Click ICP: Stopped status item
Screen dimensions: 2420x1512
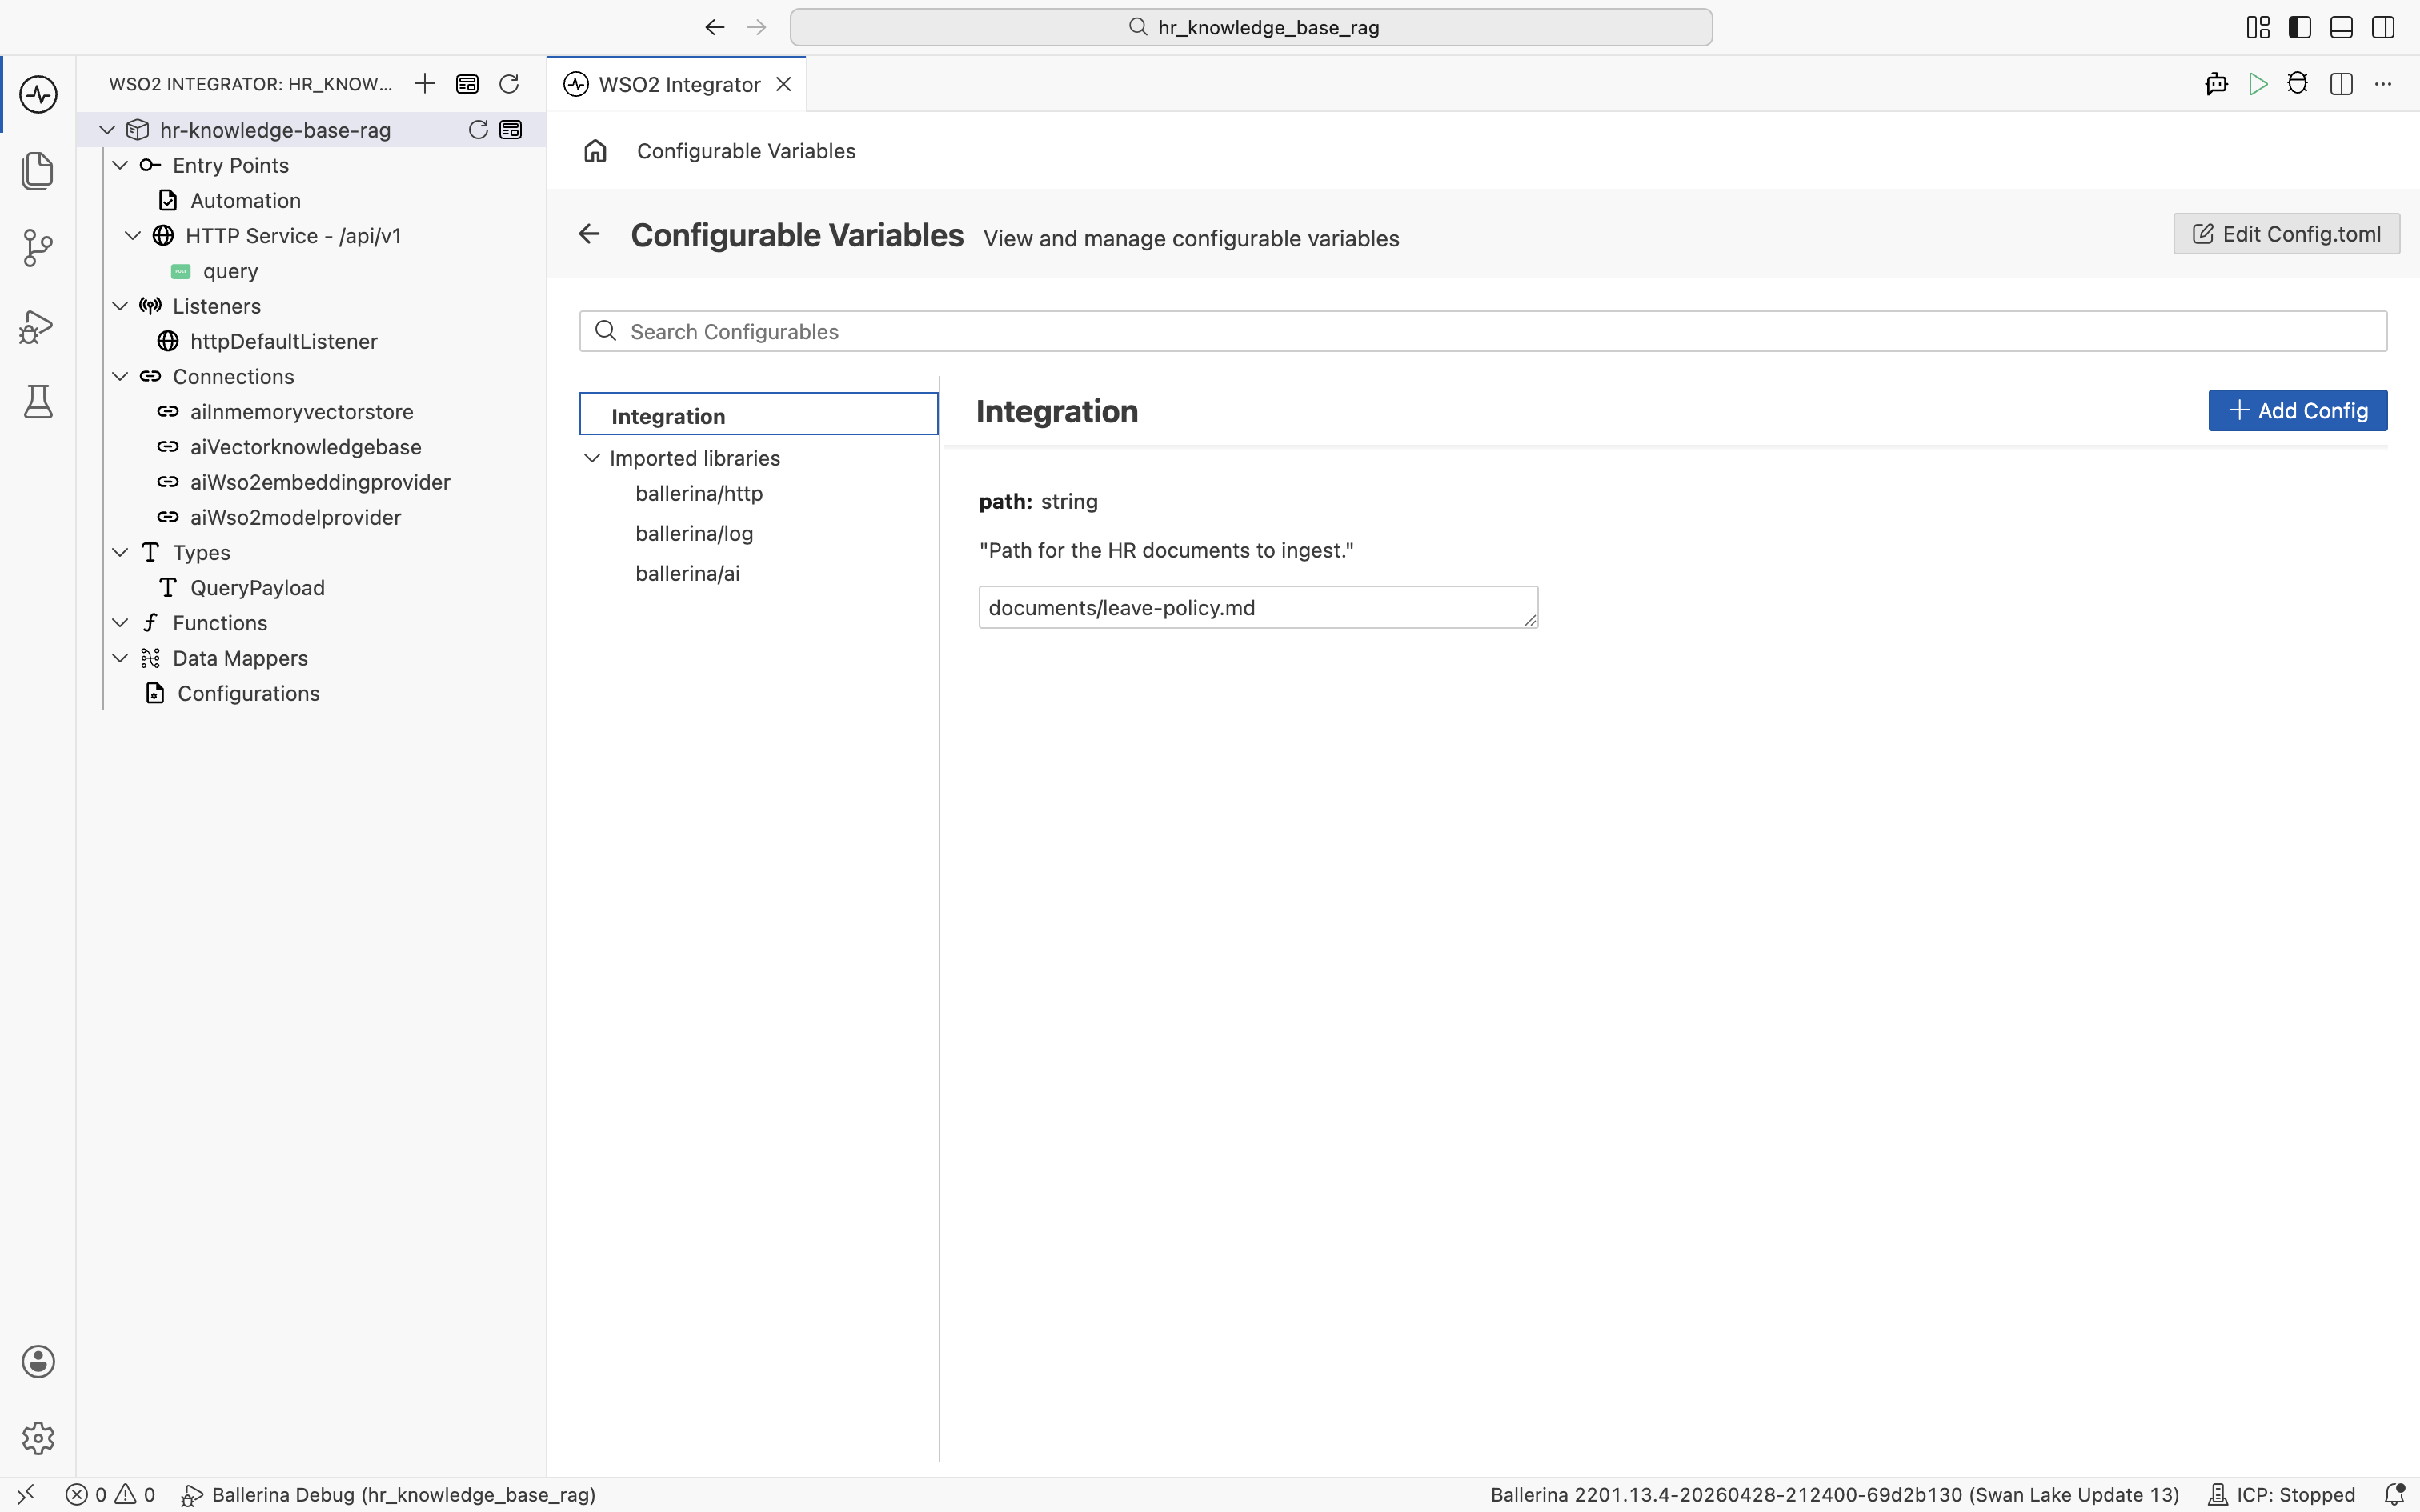[x=2282, y=1494]
